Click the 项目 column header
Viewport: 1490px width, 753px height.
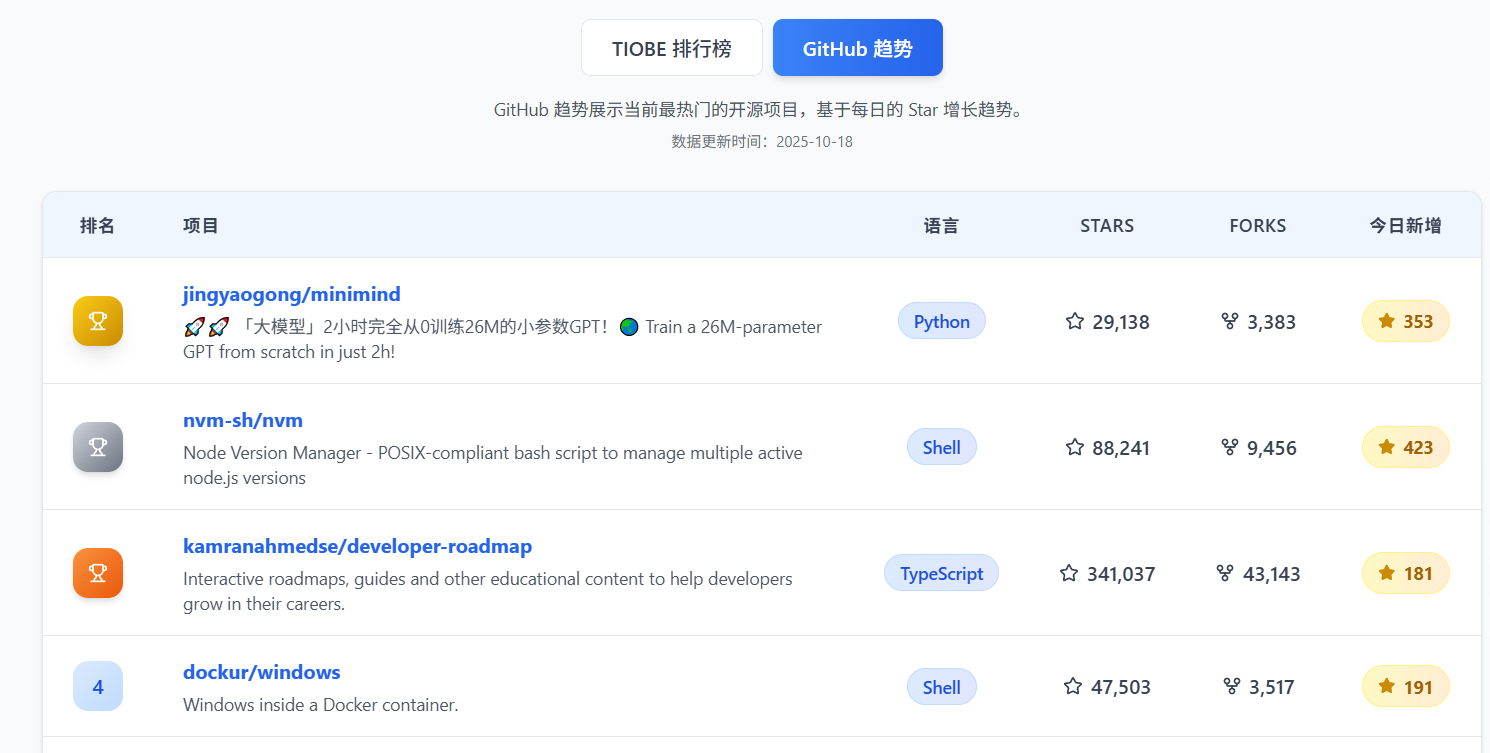(x=201, y=225)
